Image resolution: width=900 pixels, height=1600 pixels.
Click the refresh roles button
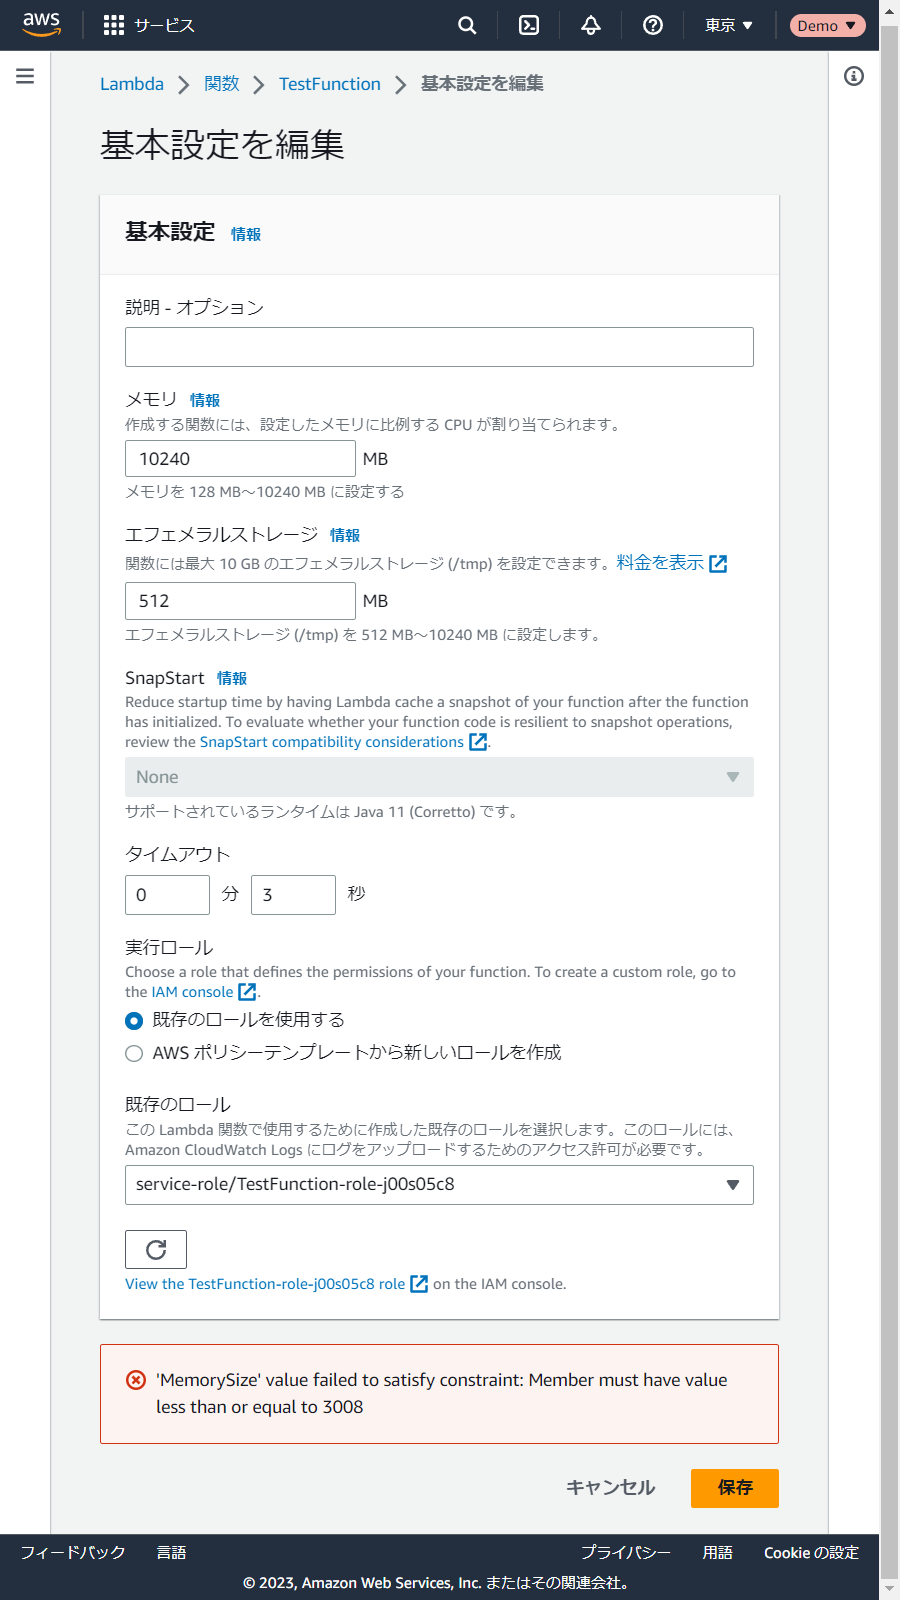(x=156, y=1249)
